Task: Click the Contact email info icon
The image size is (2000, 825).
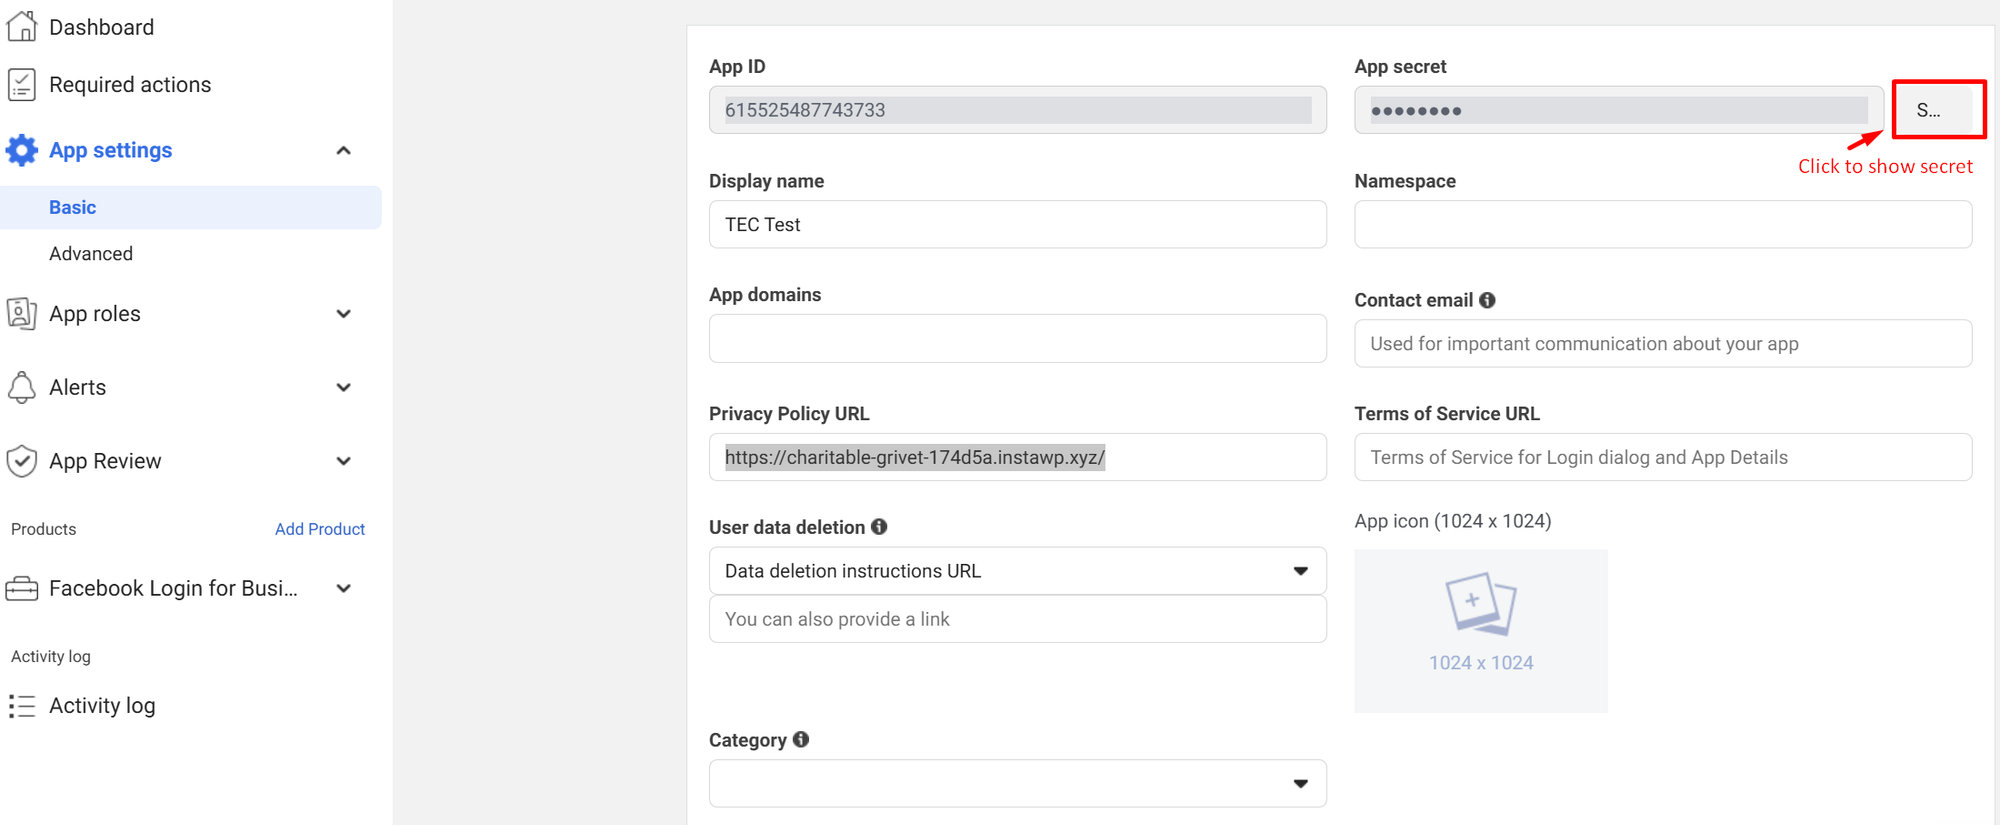Action: coord(1487,300)
